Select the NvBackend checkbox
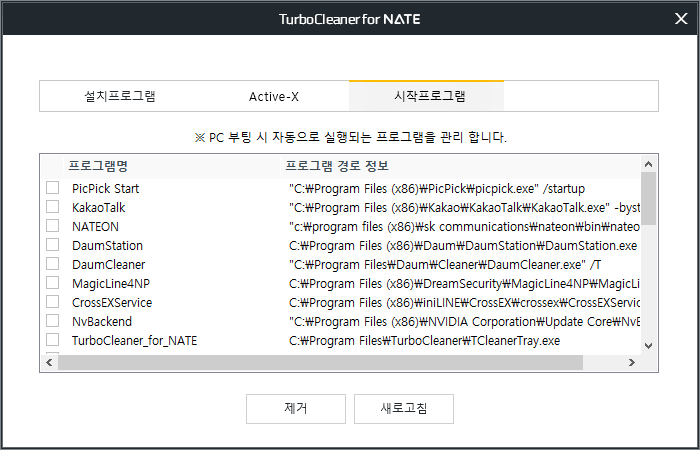Viewport: 700px width, 450px height. coord(52,321)
